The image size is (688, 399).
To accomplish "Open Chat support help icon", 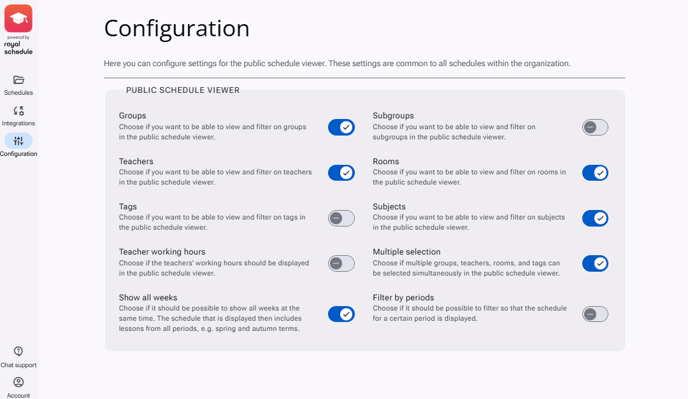I will point(18,351).
